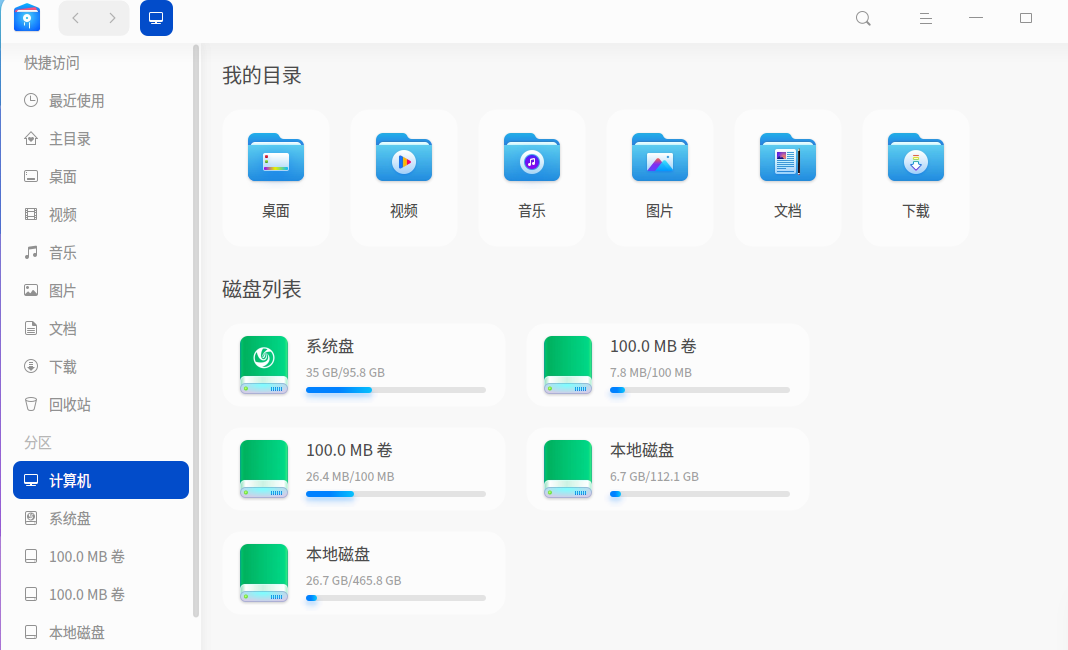Select 下载 in the sidebar
The height and width of the screenshot is (650, 1068).
coord(101,367)
